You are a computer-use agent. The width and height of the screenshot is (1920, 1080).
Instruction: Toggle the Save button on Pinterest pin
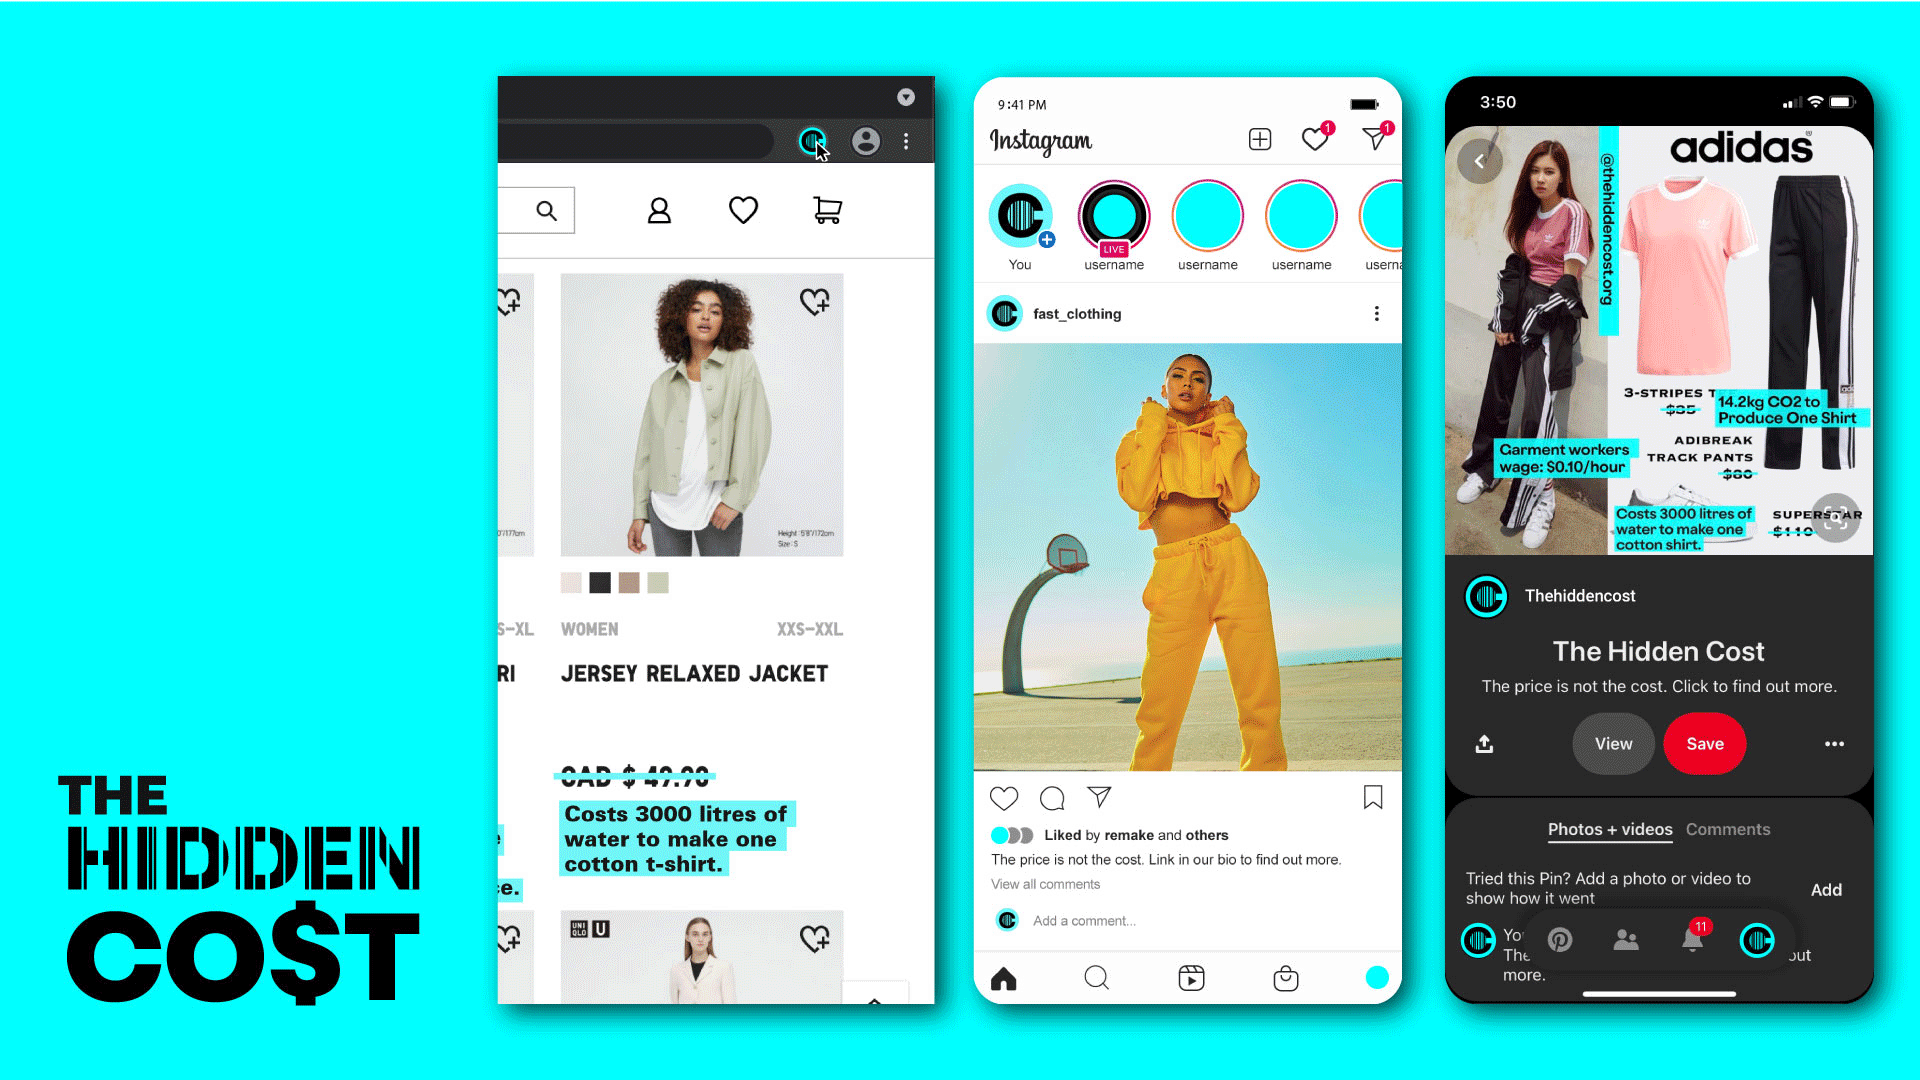(x=1705, y=744)
